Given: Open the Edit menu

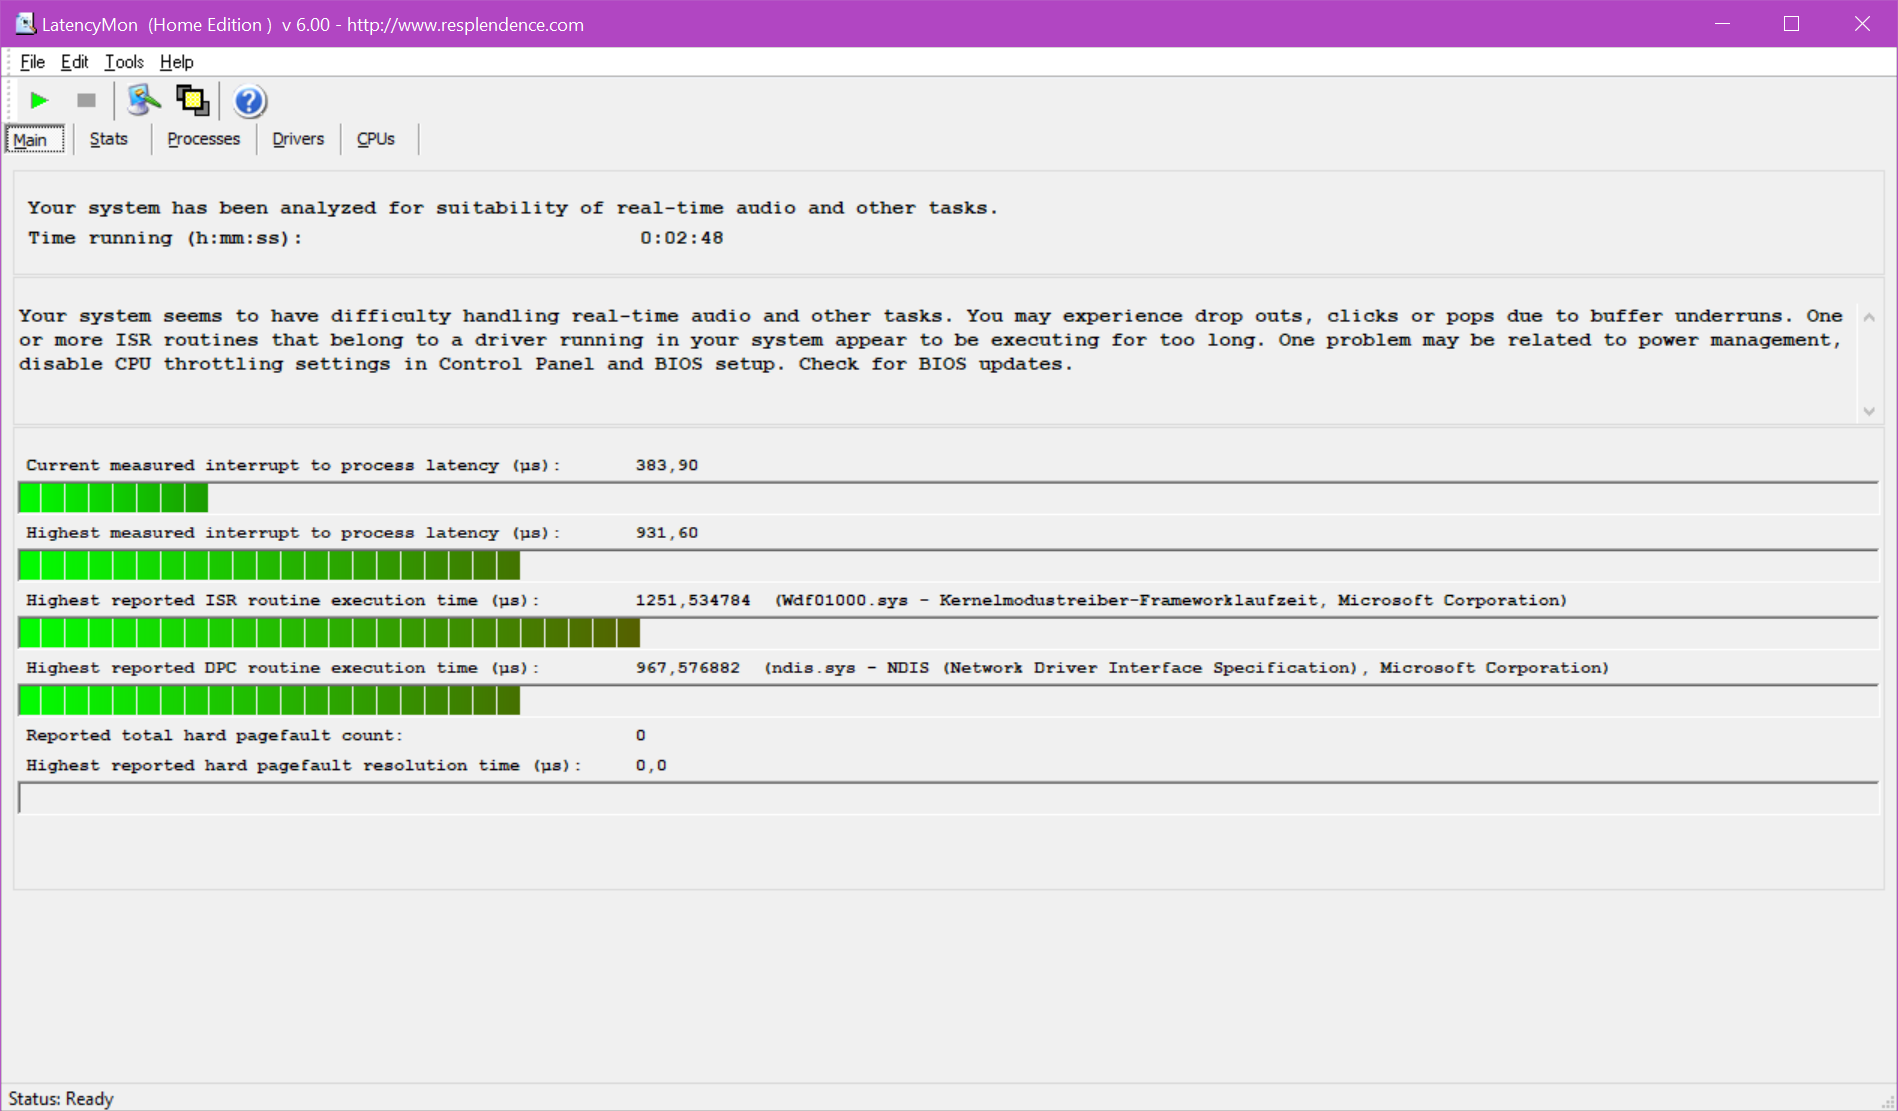Looking at the screenshot, I should pos(74,62).
